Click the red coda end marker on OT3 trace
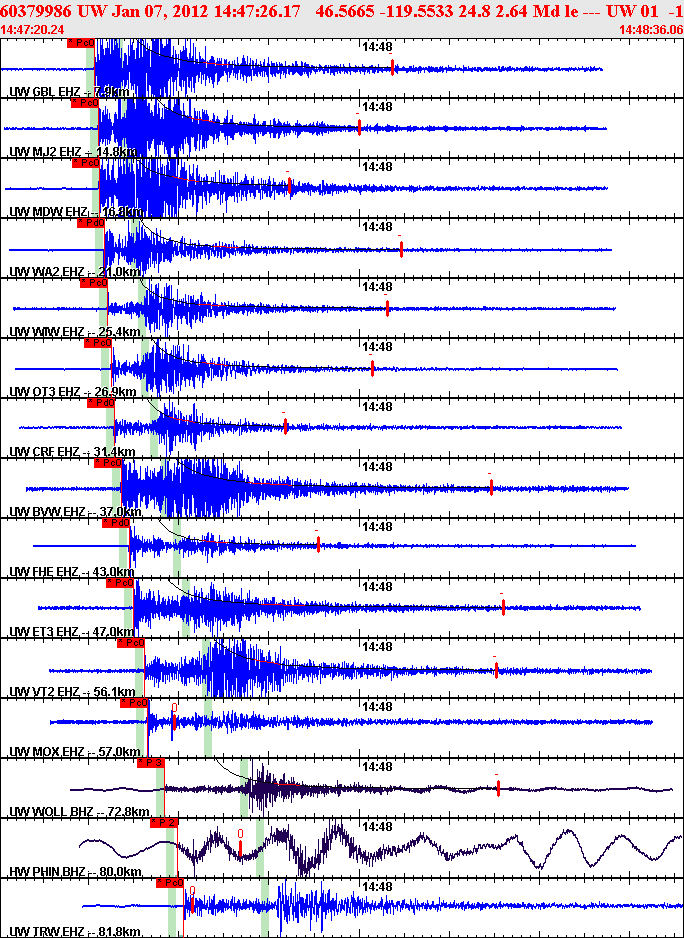Screen dimensions: 684x938 372,368
